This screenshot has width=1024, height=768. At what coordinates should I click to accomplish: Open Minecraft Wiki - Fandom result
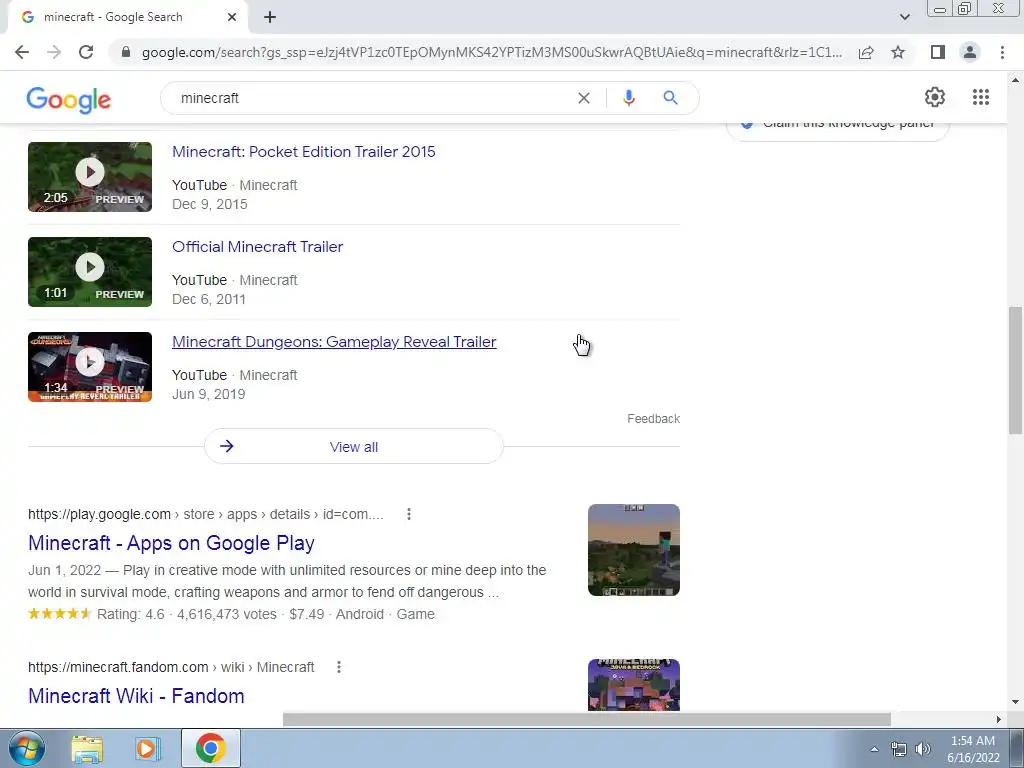pos(136,696)
